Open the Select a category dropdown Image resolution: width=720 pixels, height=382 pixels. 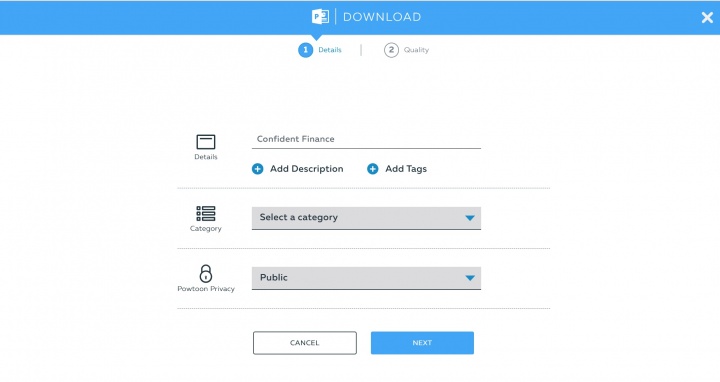click(x=366, y=218)
